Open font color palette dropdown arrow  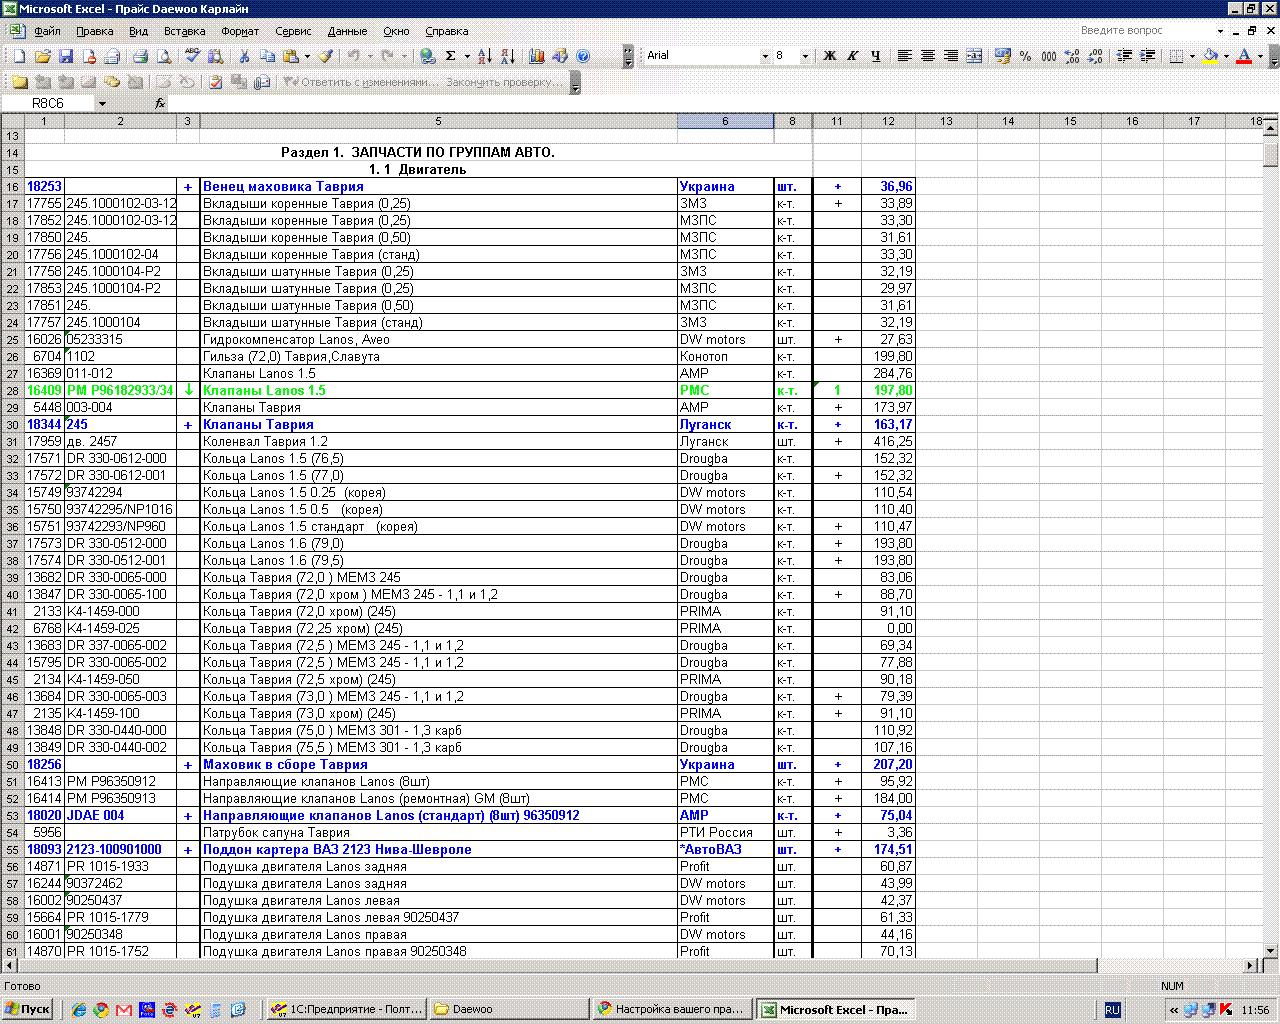(x=1261, y=56)
